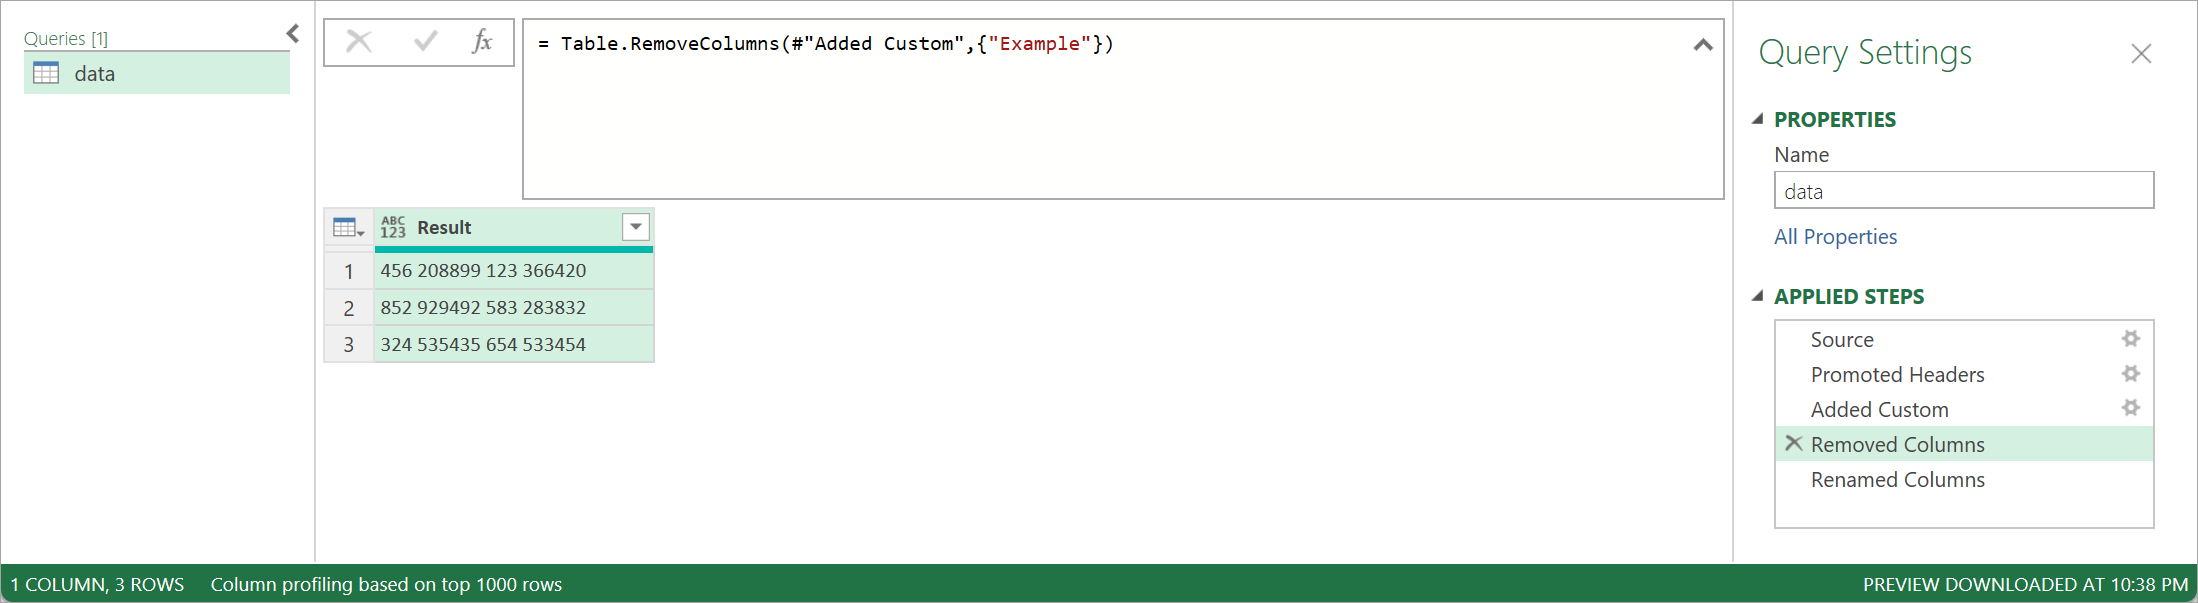
Task: Select cell 324 535435 654 533454
Action: 514,345
